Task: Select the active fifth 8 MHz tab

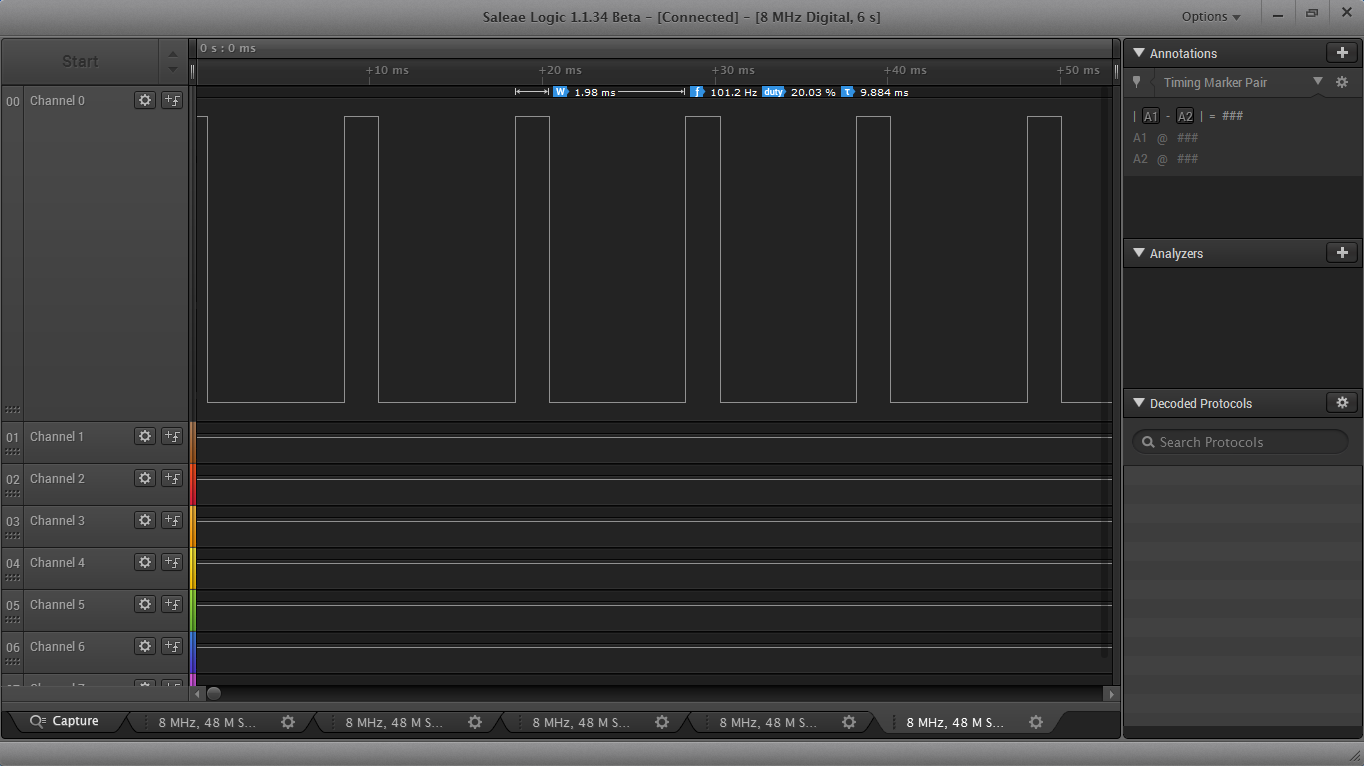Action: (x=955, y=722)
